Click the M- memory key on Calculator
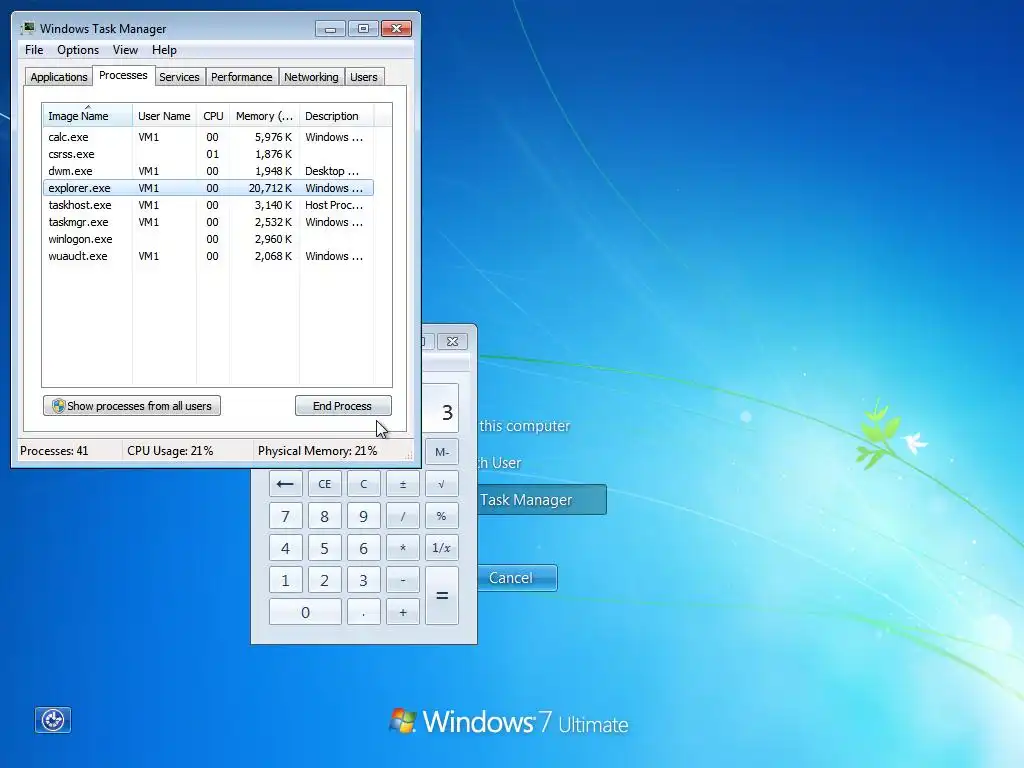The width and height of the screenshot is (1024, 768). (441, 451)
